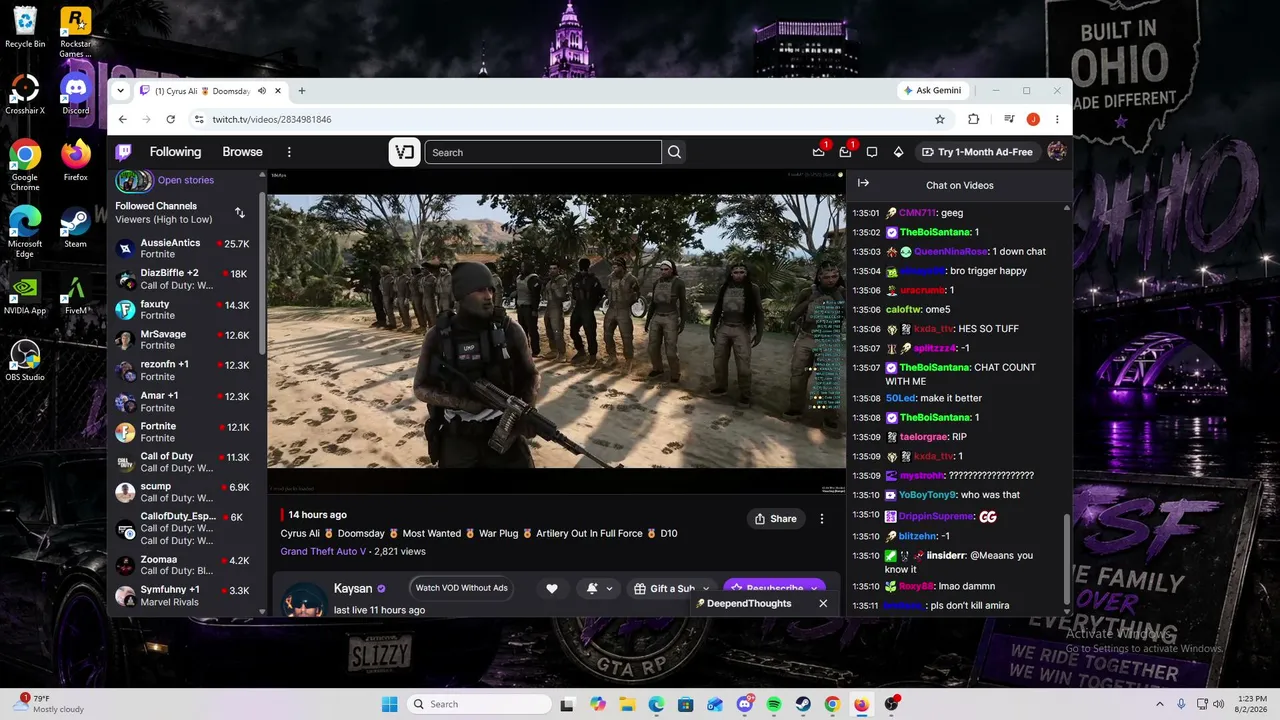Click Try 1-Month Ad-Free button
This screenshot has width=1280, height=720.
[x=977, y=152]
